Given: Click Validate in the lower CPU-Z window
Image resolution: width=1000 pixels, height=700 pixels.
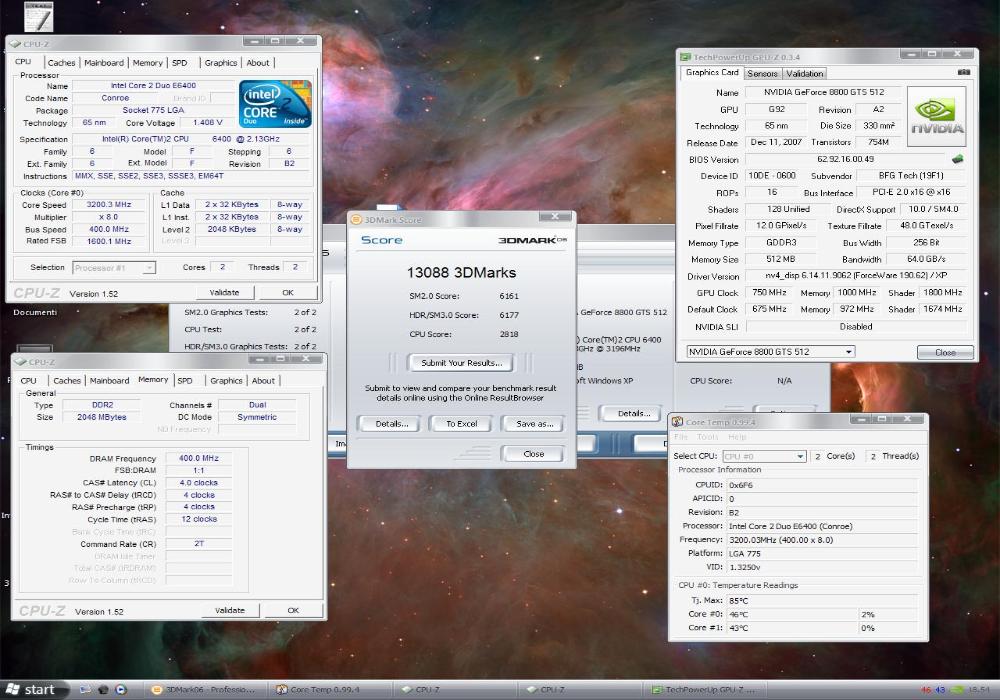Looking at the screenshot, I should pos(230,610).
